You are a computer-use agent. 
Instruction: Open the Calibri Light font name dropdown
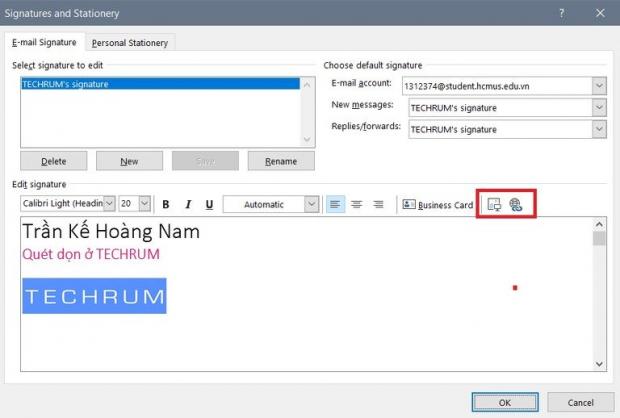coord(109,204)
